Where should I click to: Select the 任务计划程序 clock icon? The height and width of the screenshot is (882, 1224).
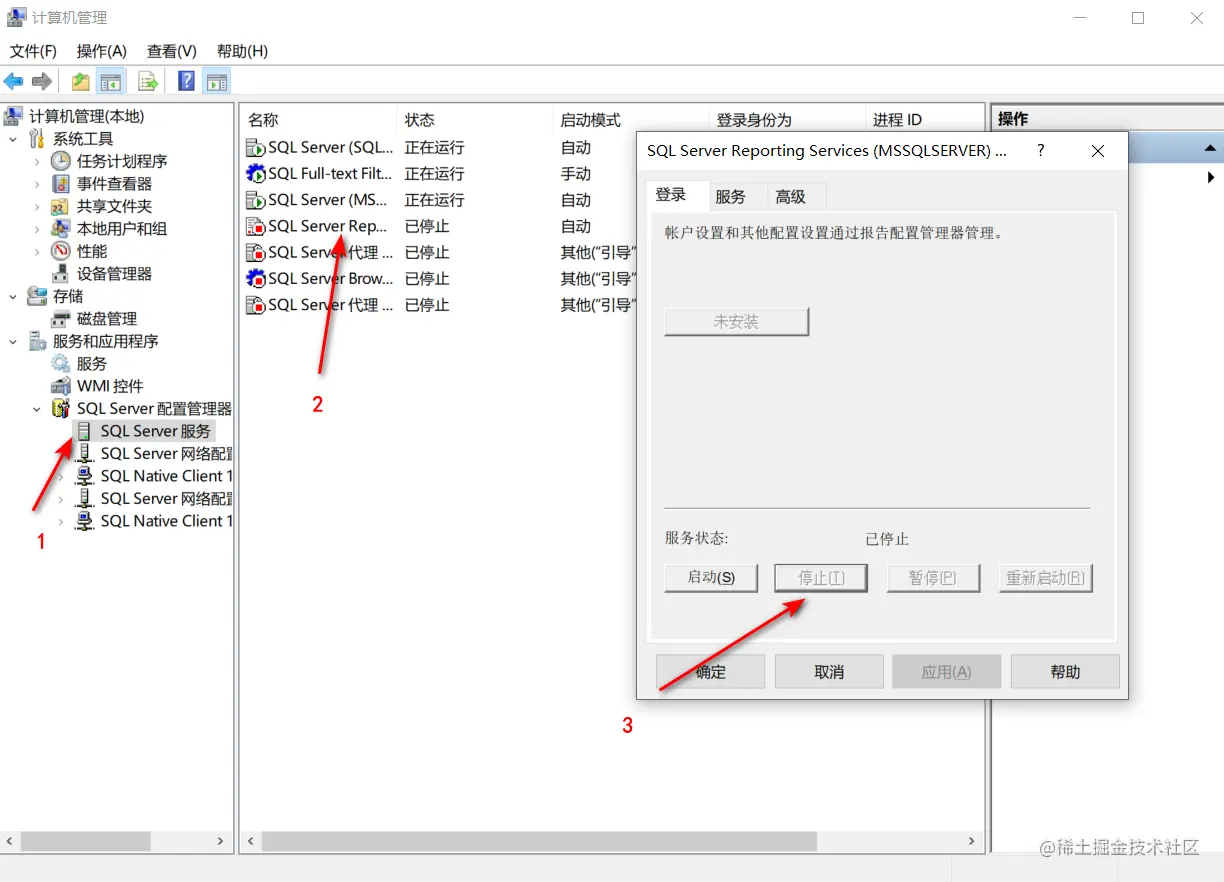tap(61, 161)
